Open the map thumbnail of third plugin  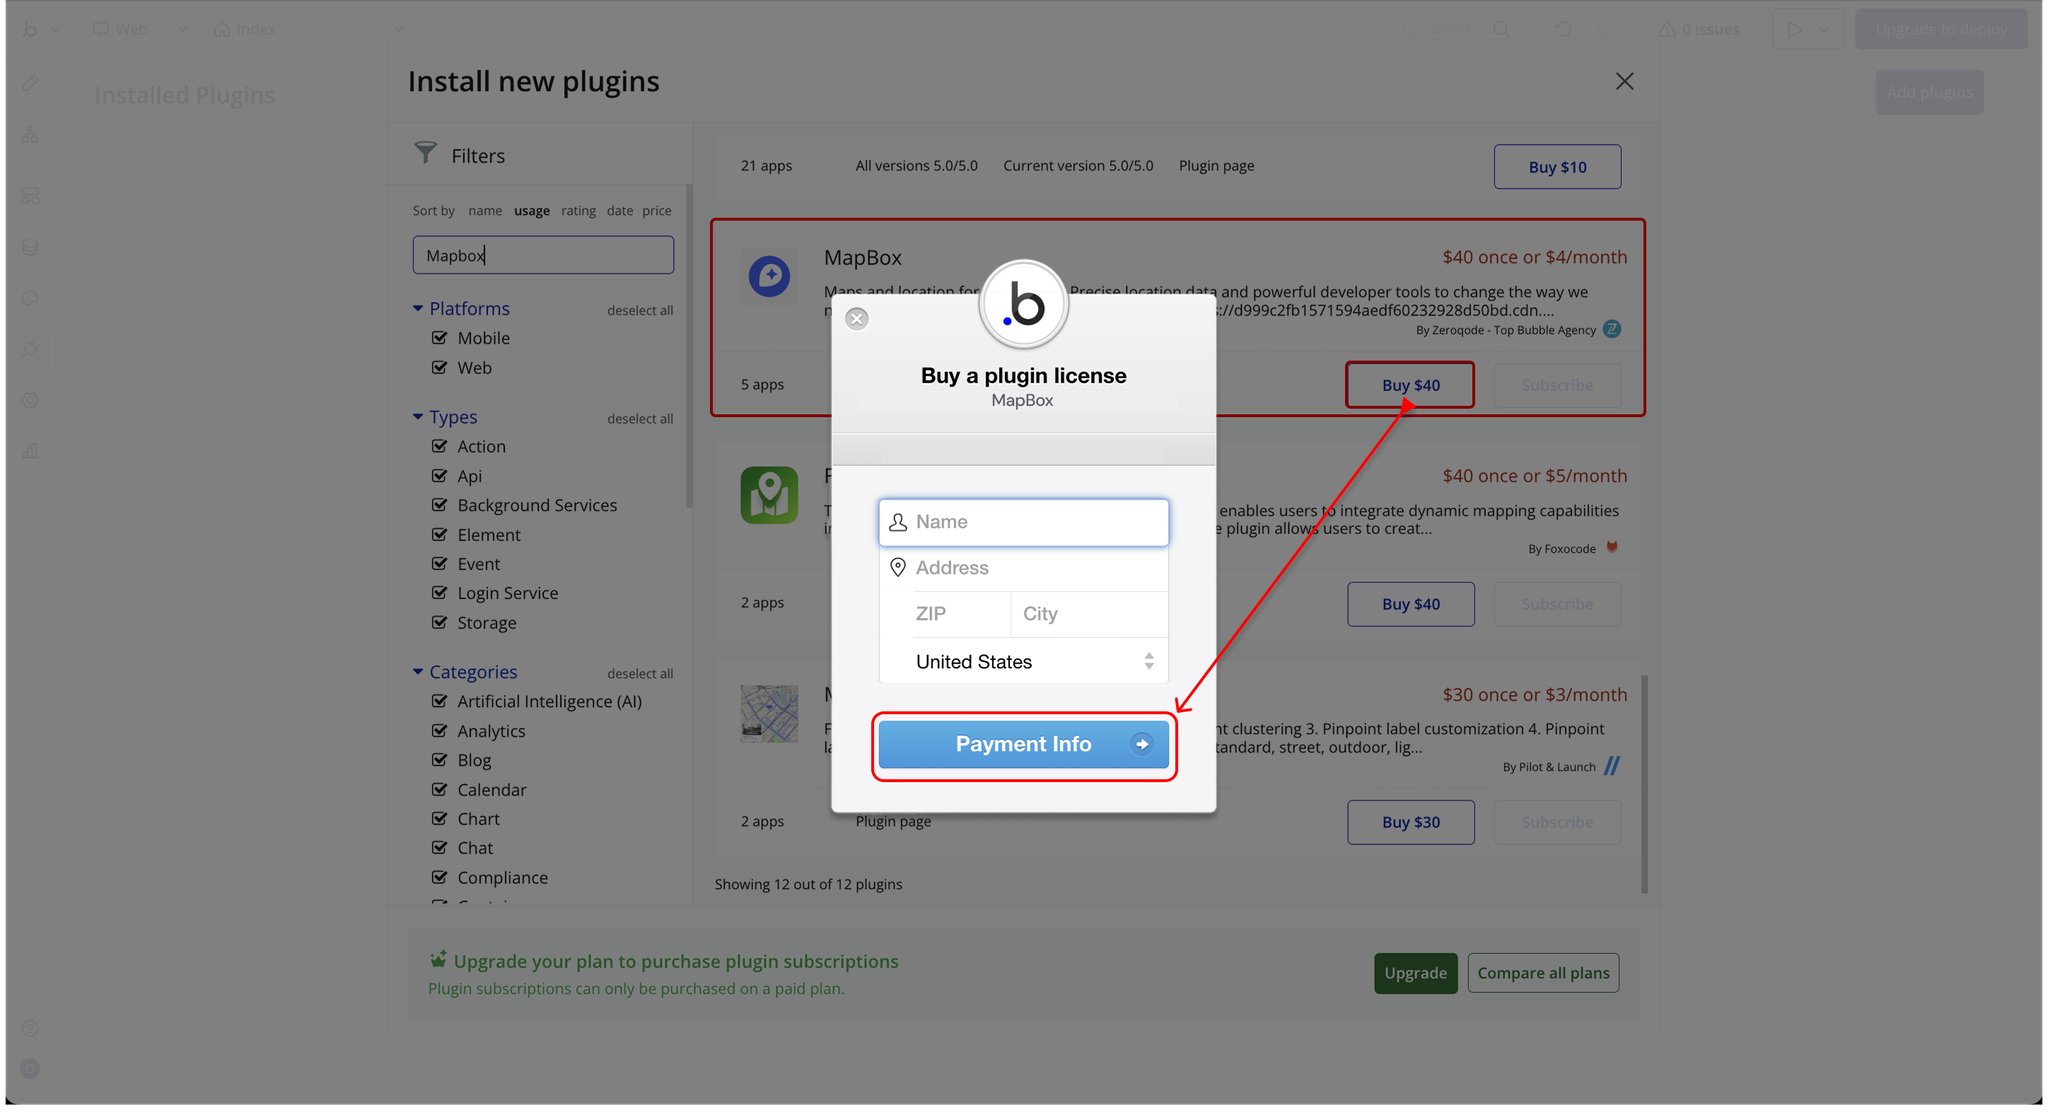pos(769,713)
